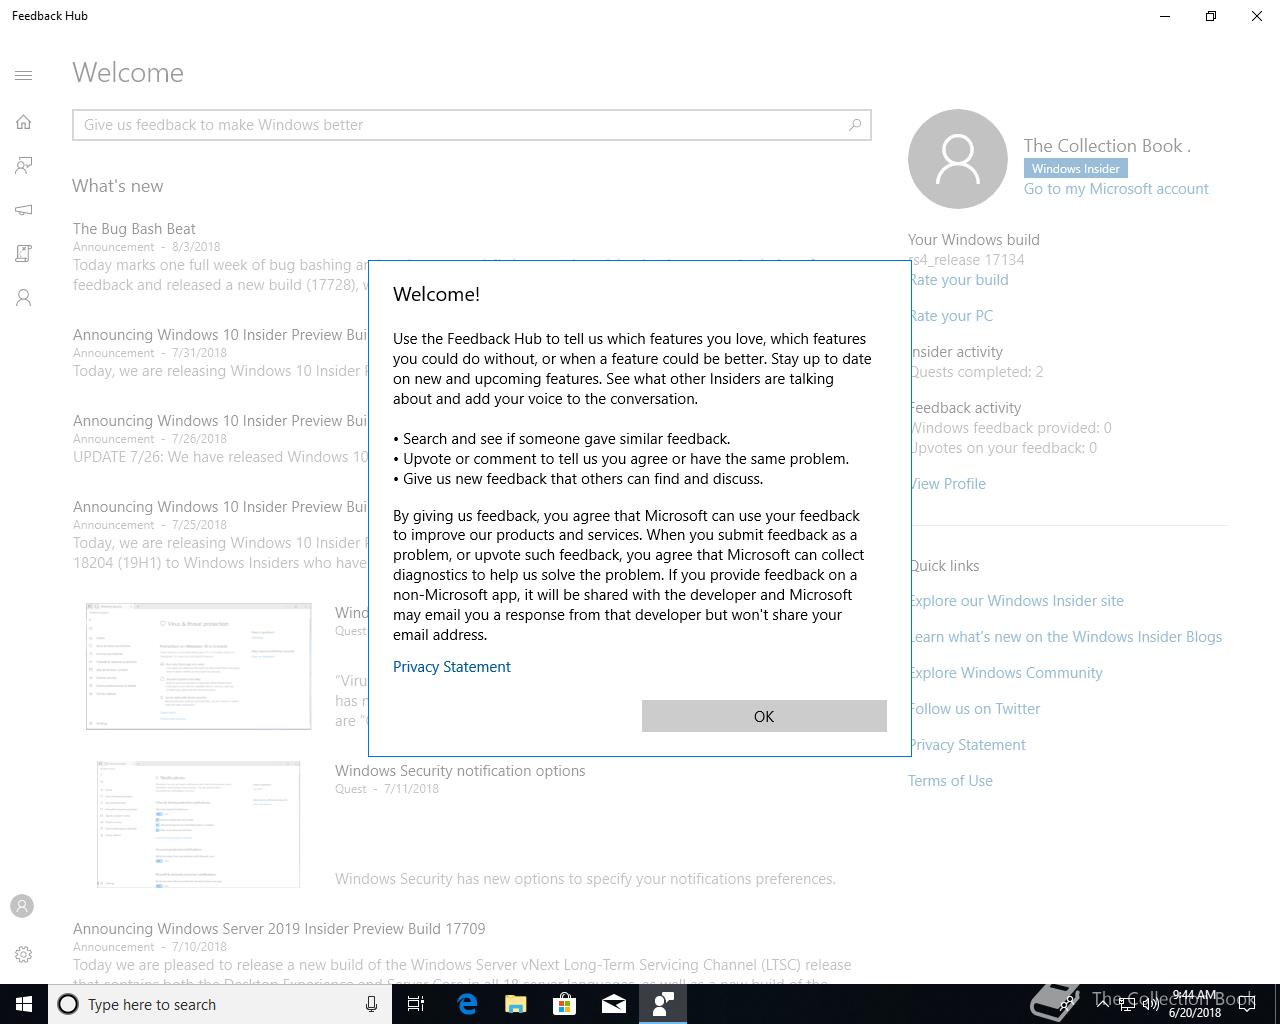Click the Cortana circle icon
The height and width of the screenshot is (1024, 1280).
[x=68, y=1004]
